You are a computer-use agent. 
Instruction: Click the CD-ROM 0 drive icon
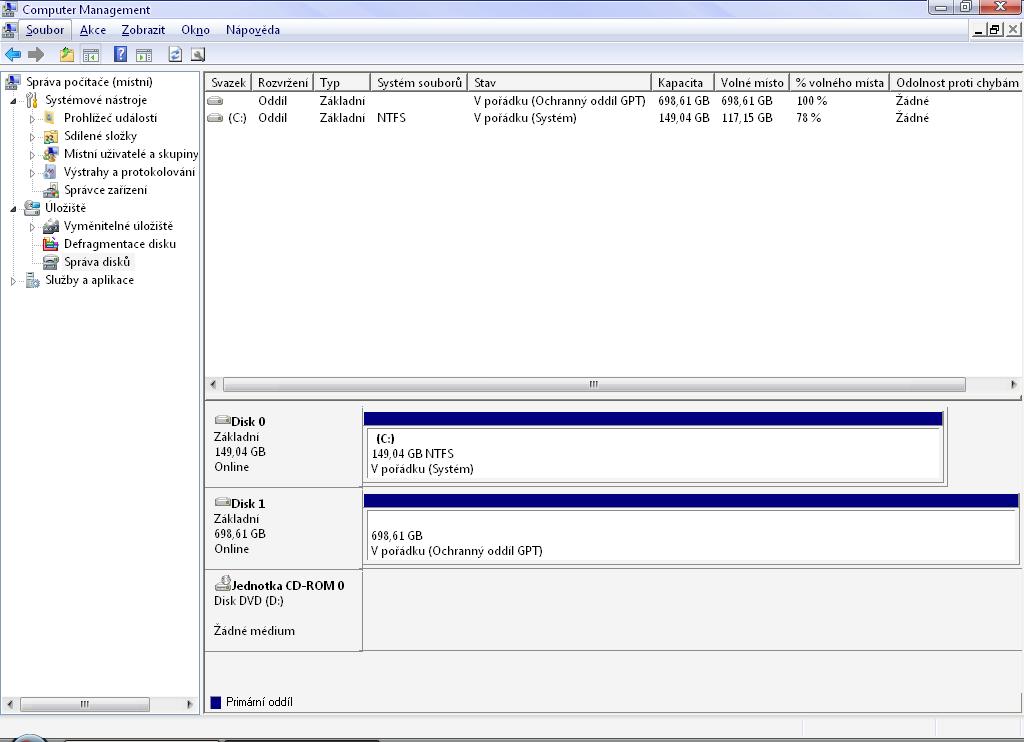tap(223, 583)
